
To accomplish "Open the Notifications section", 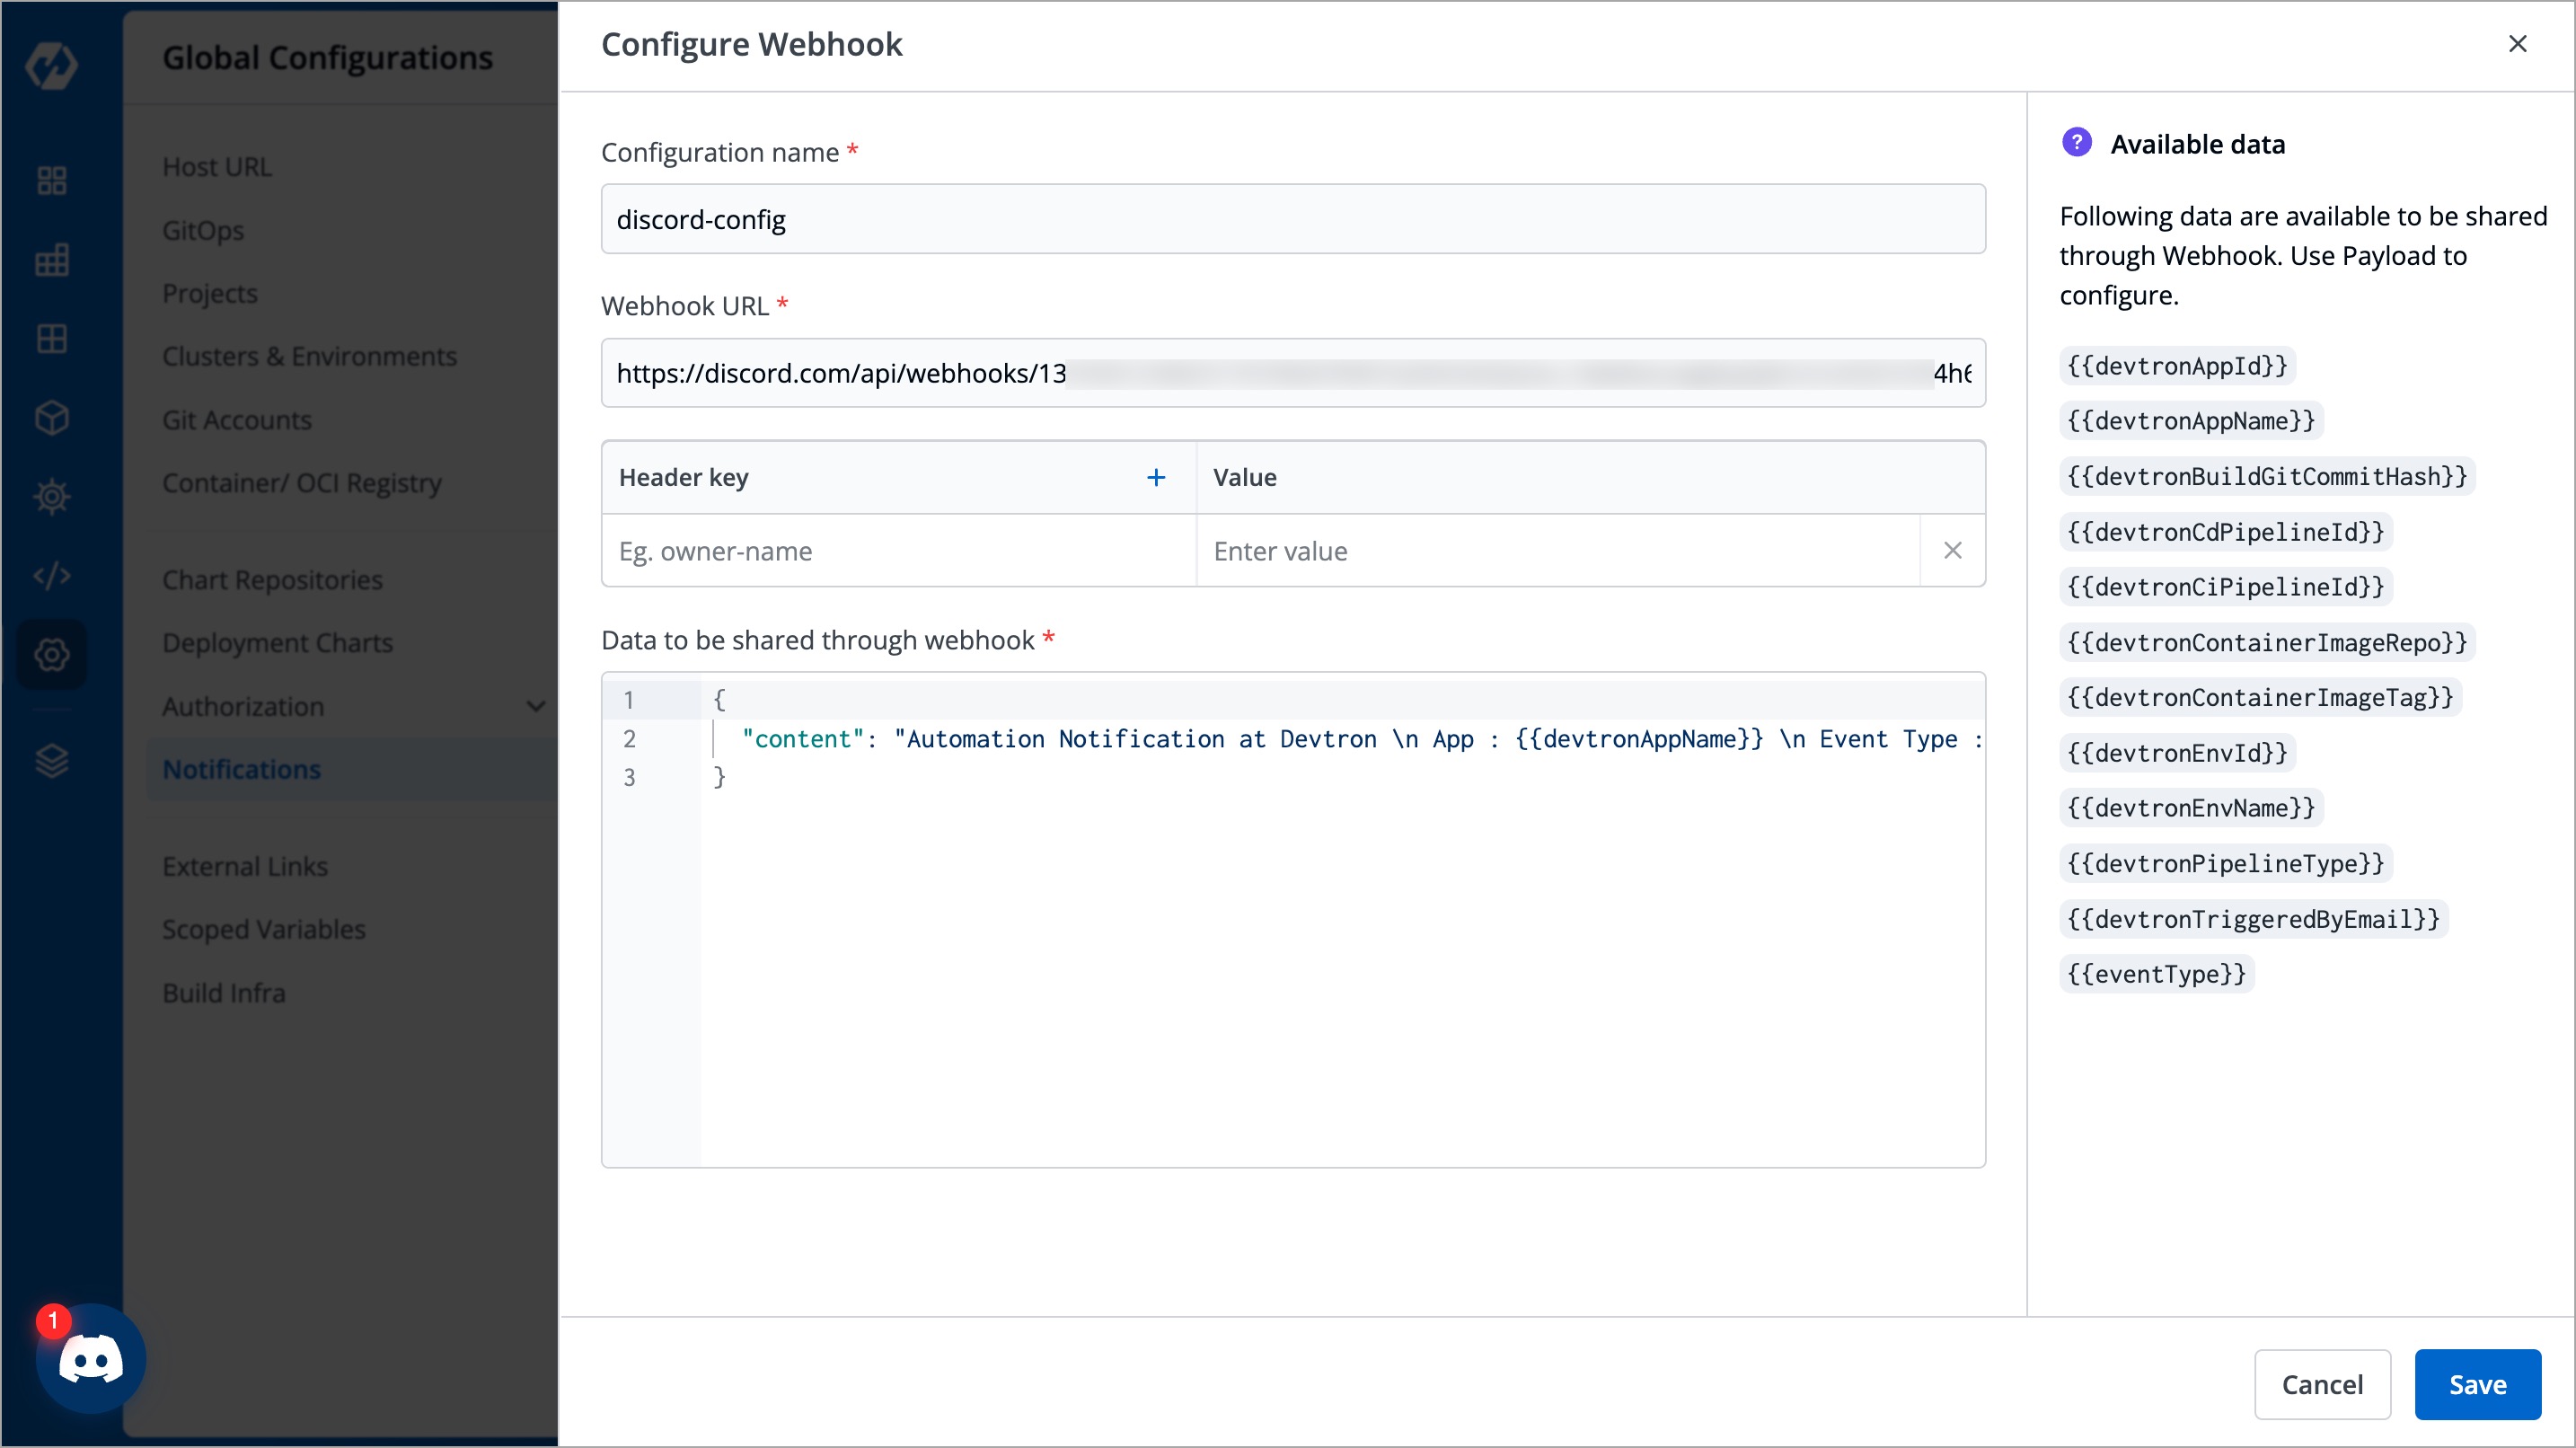I will 241,769.
